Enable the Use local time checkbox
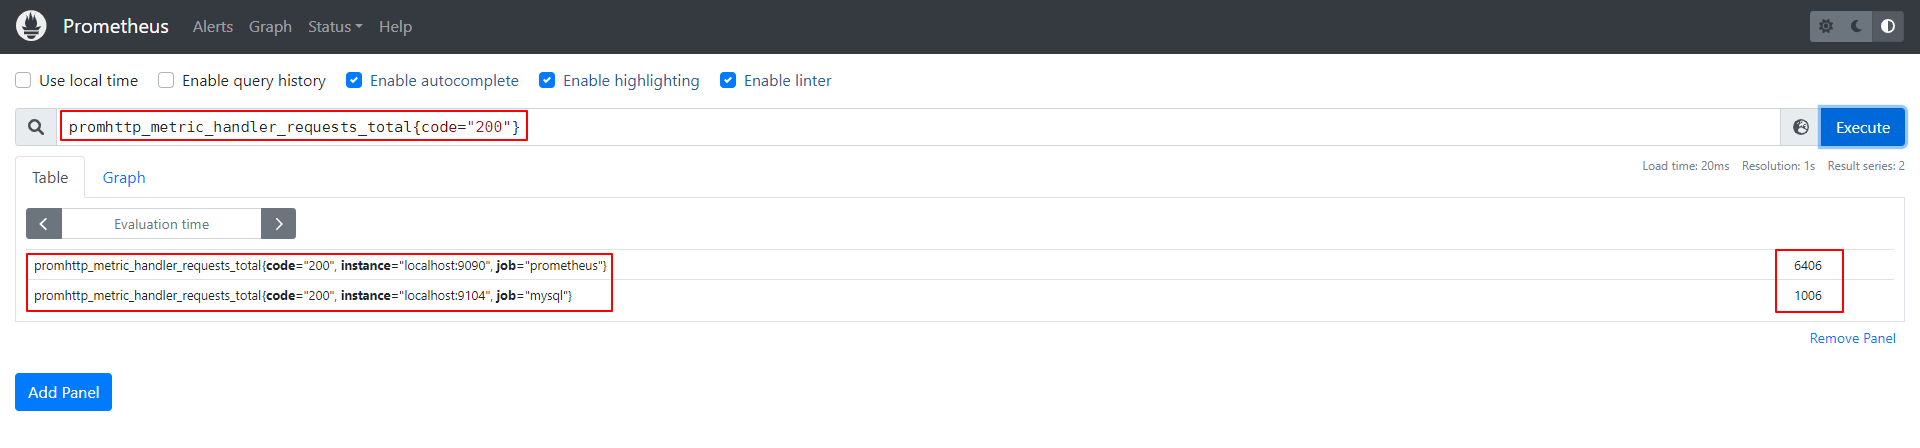 [x=23, y=80]
